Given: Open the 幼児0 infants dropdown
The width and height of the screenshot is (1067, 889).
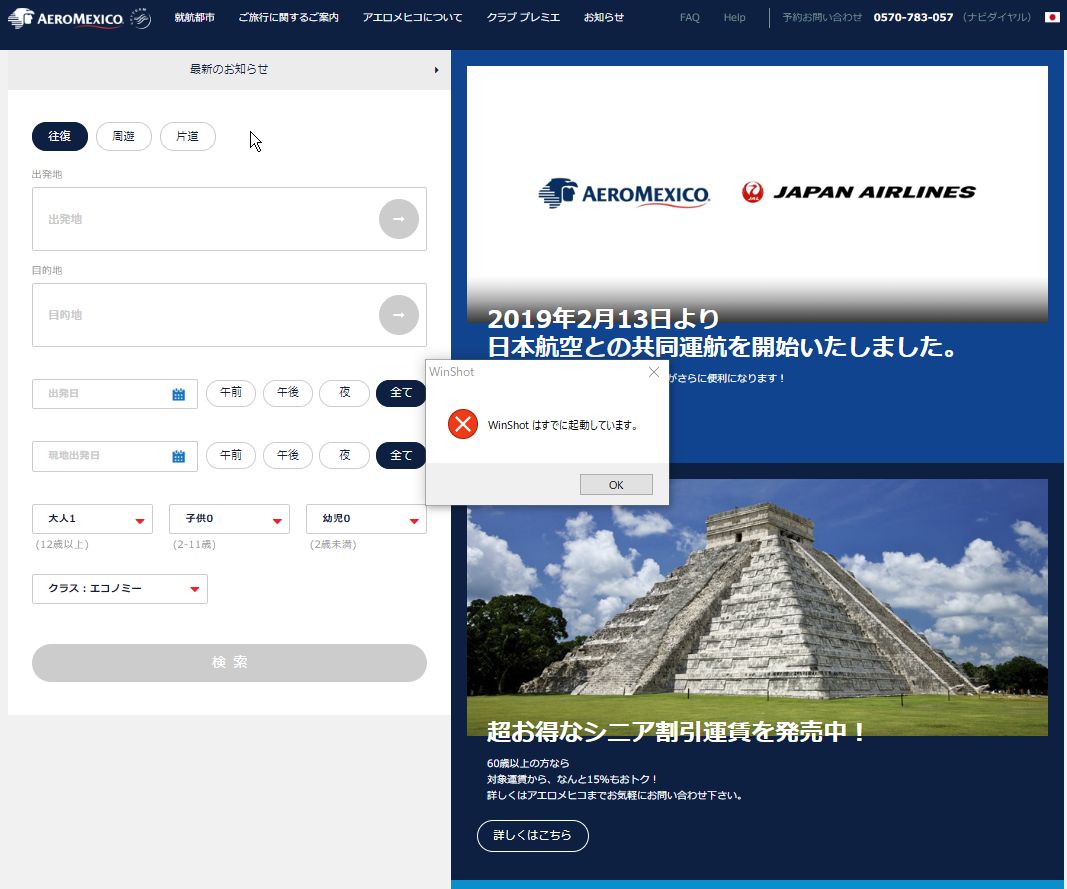Looking at the screenshot, I should (x=366, y=519).
